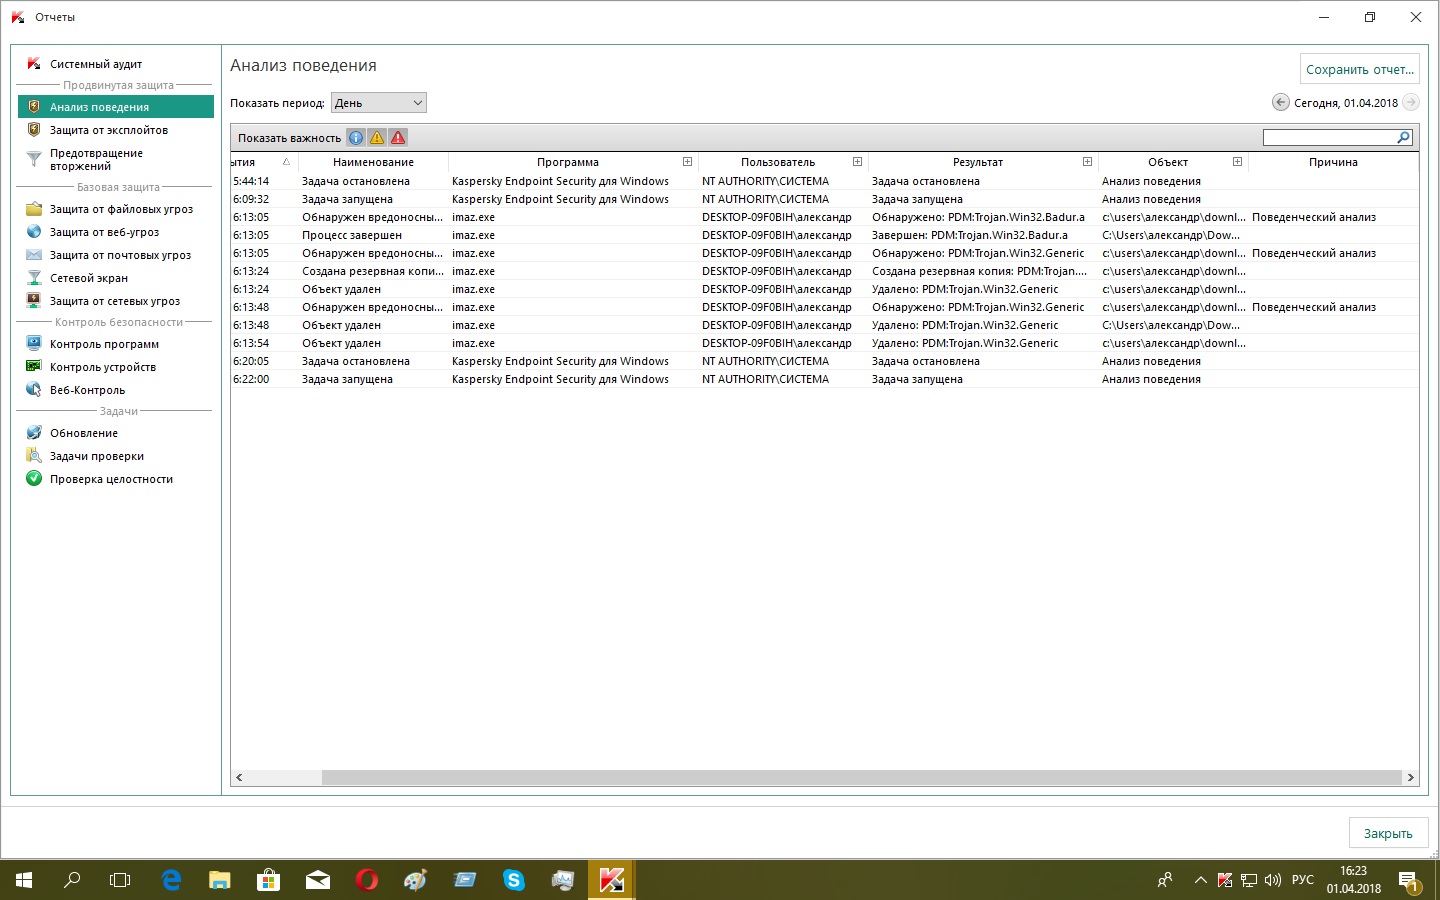1440x900 pixels.
Task: Click the date label Сегодня, 01.04.2018
Action: click(1346, 103)
